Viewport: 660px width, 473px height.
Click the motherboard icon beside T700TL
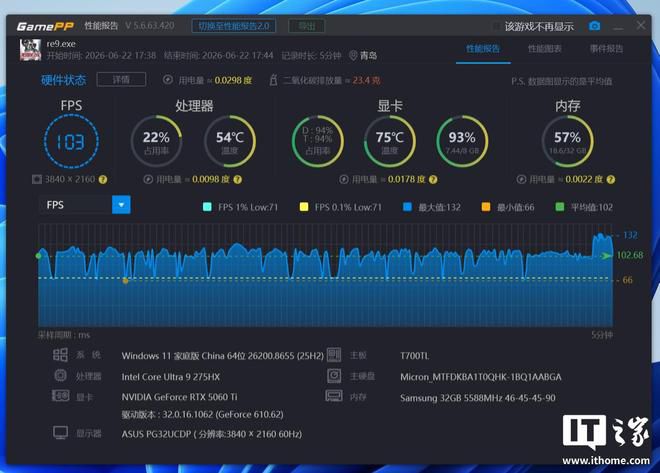[x=334, y=355]
